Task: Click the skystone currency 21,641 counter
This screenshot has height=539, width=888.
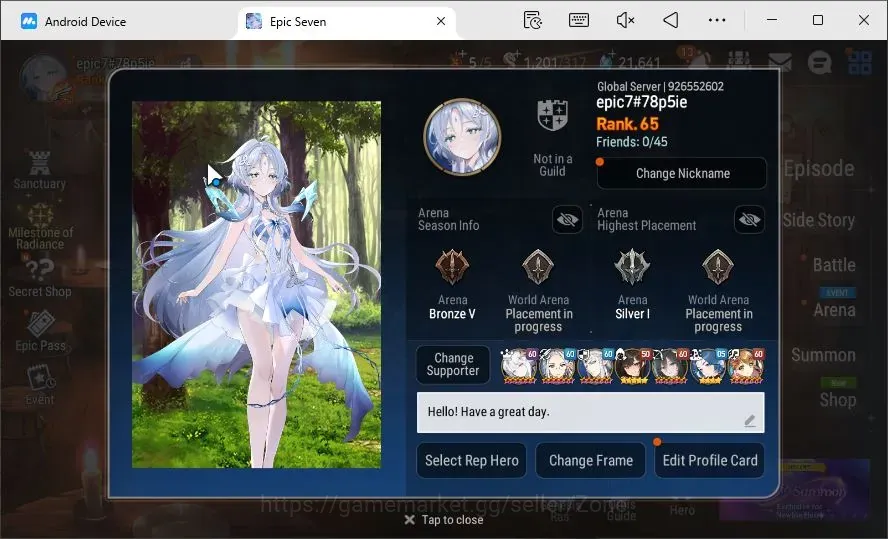Action: [x=630, y=61]
